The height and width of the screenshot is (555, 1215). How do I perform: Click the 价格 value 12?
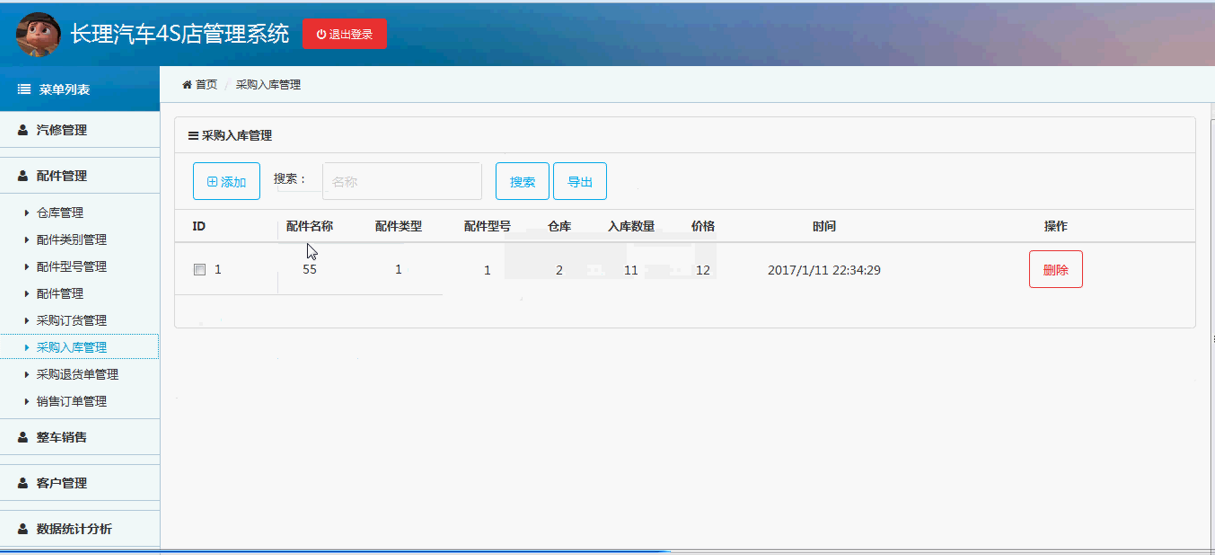click(703, 270)
